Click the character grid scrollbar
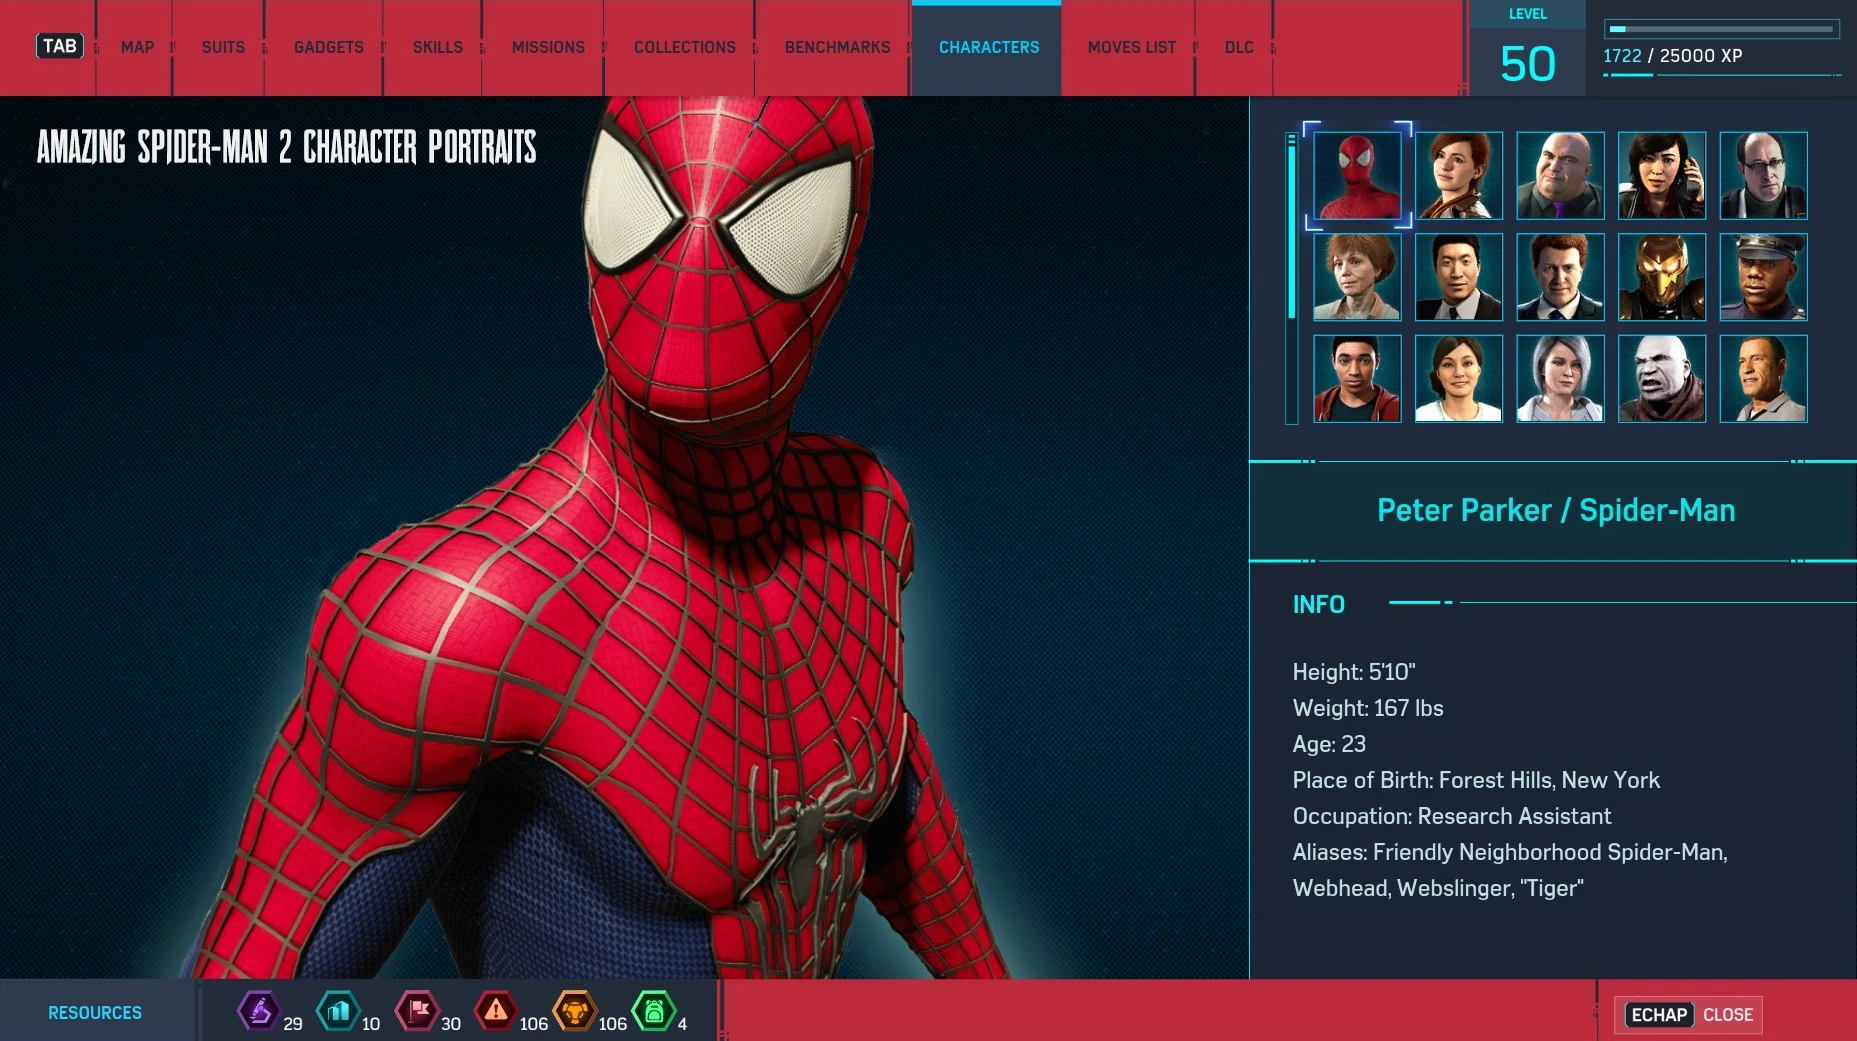Viewport: 1857px width, 1041px height. [x=1292, y=278]
